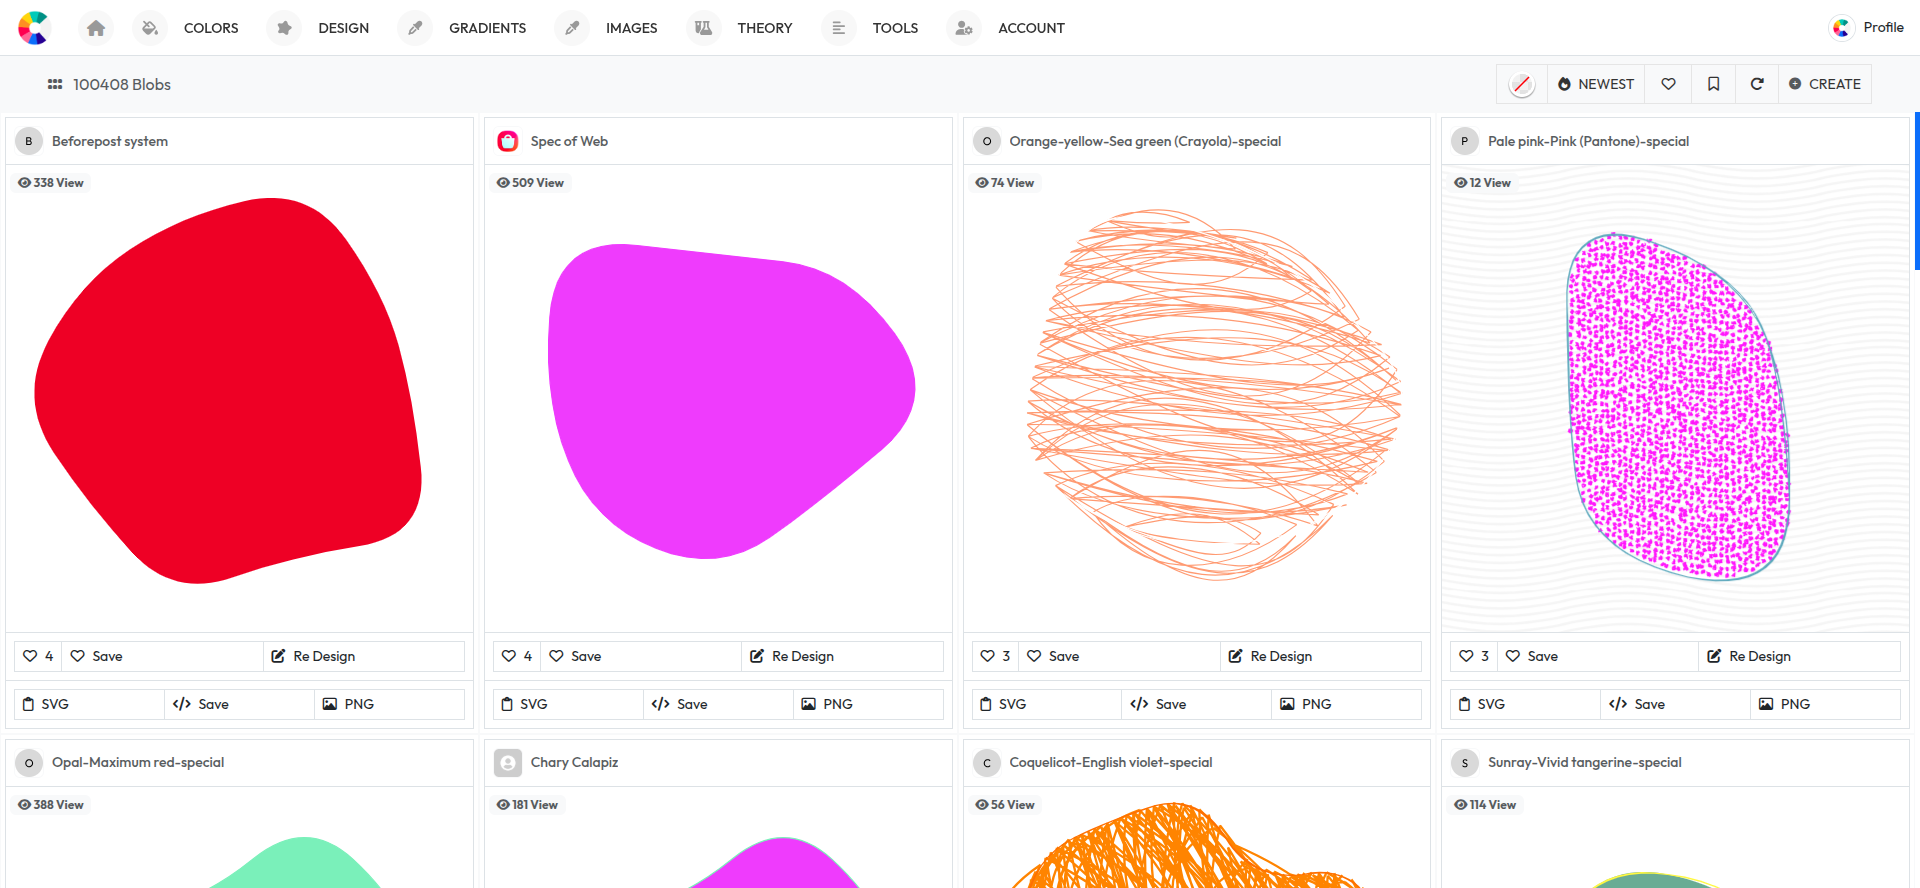Open the no-color filter swatch
Image resolution: width=1920 pixels, height=888 pixels.
[x=1522, y=85]
